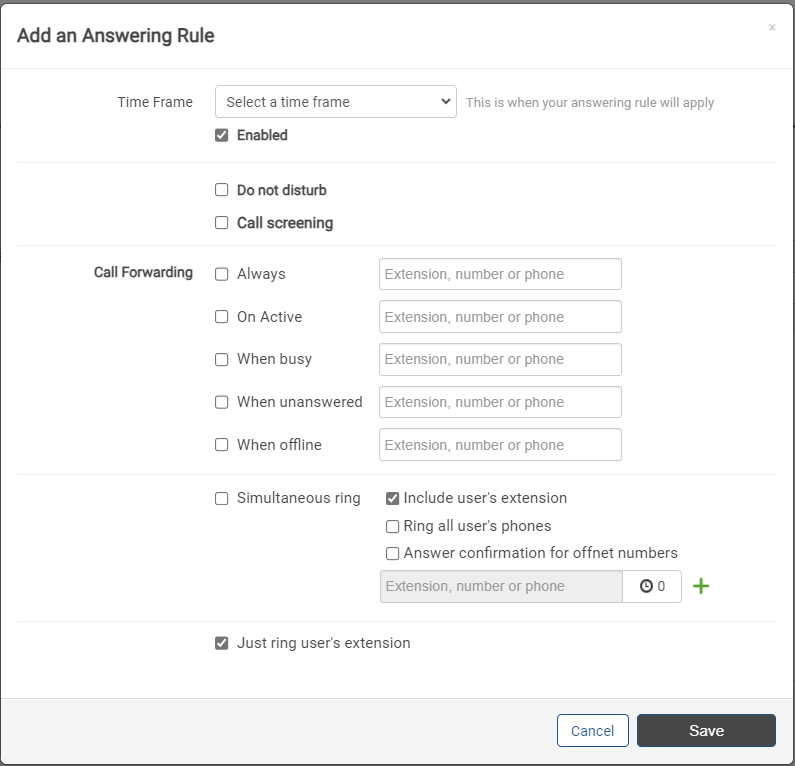Enable Answer confirmation for offnet numbers
This screenshot has height=766, width=795.
pyautogui.click(x=392, y=553)
